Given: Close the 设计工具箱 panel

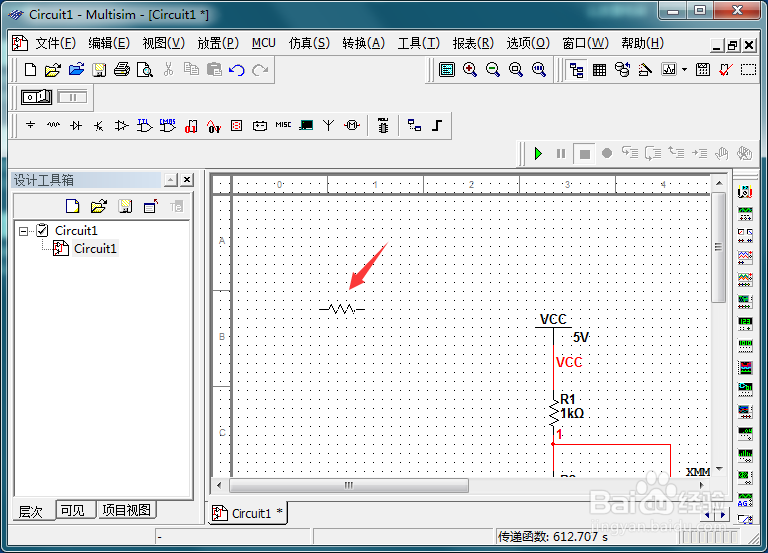Looking at the screenshot, I should pyautogui.click(x=187, y=180).
